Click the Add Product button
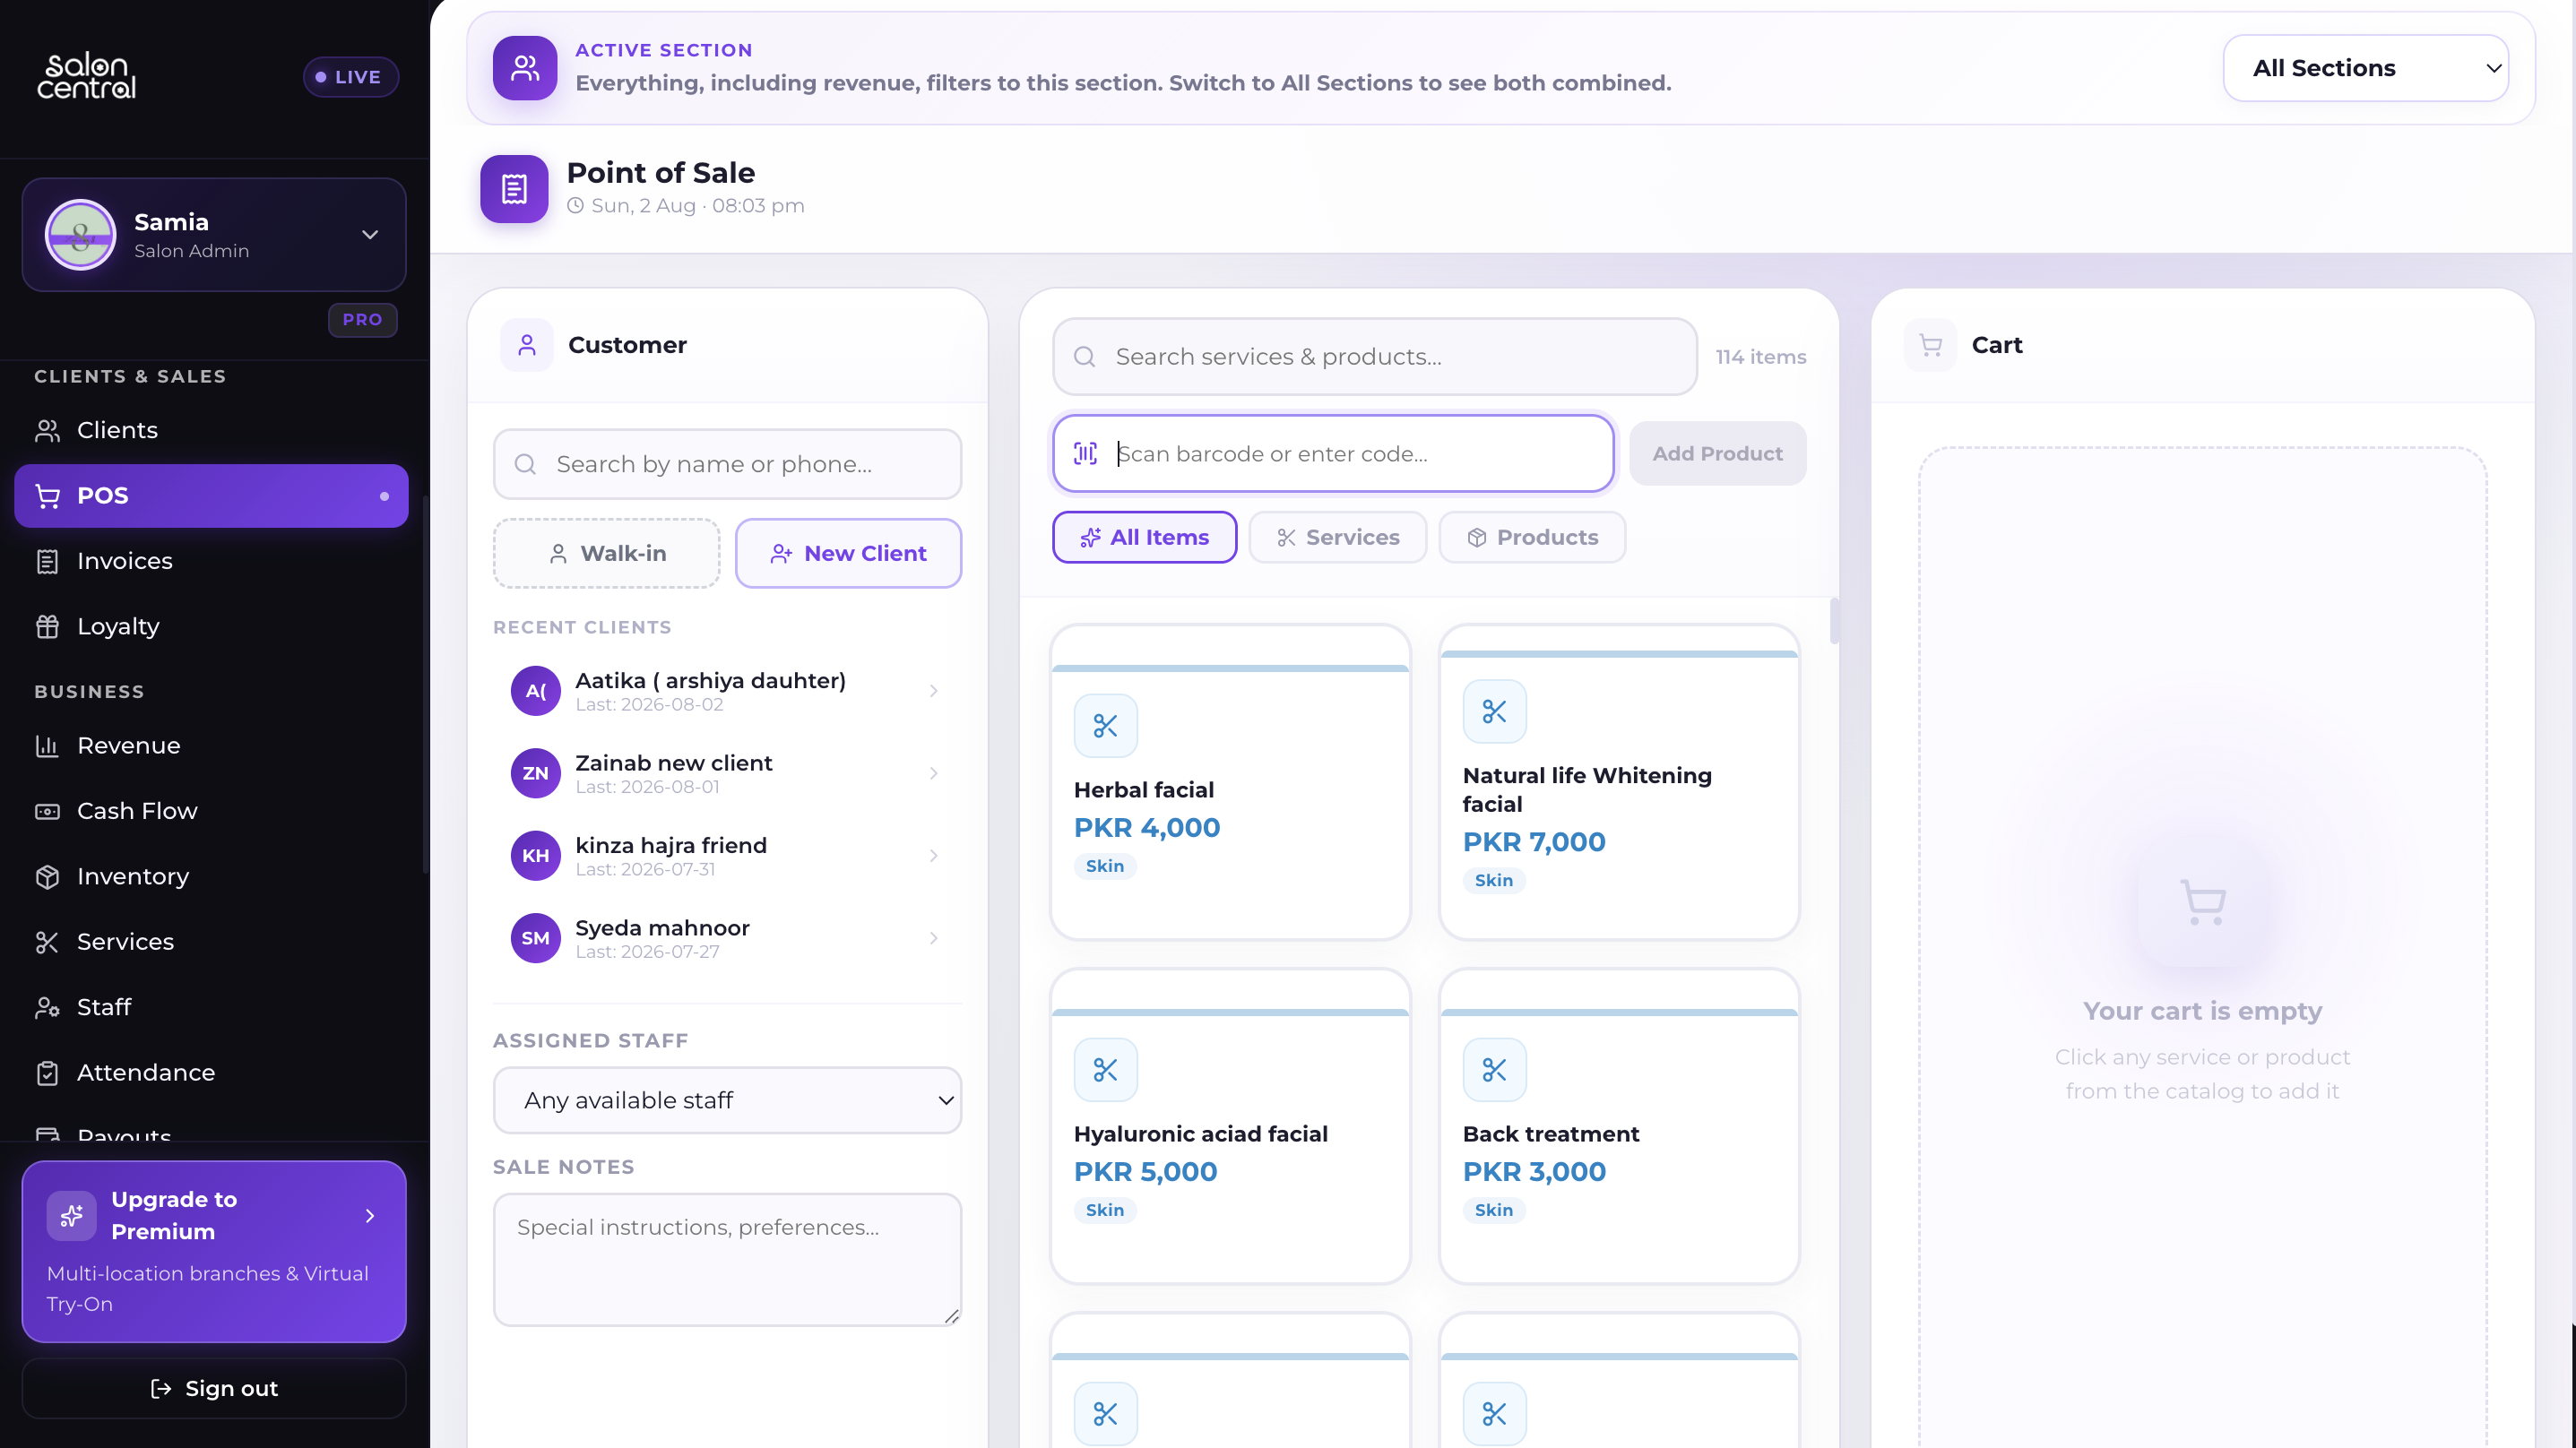2576x1448 pixels. point(1717,454)
